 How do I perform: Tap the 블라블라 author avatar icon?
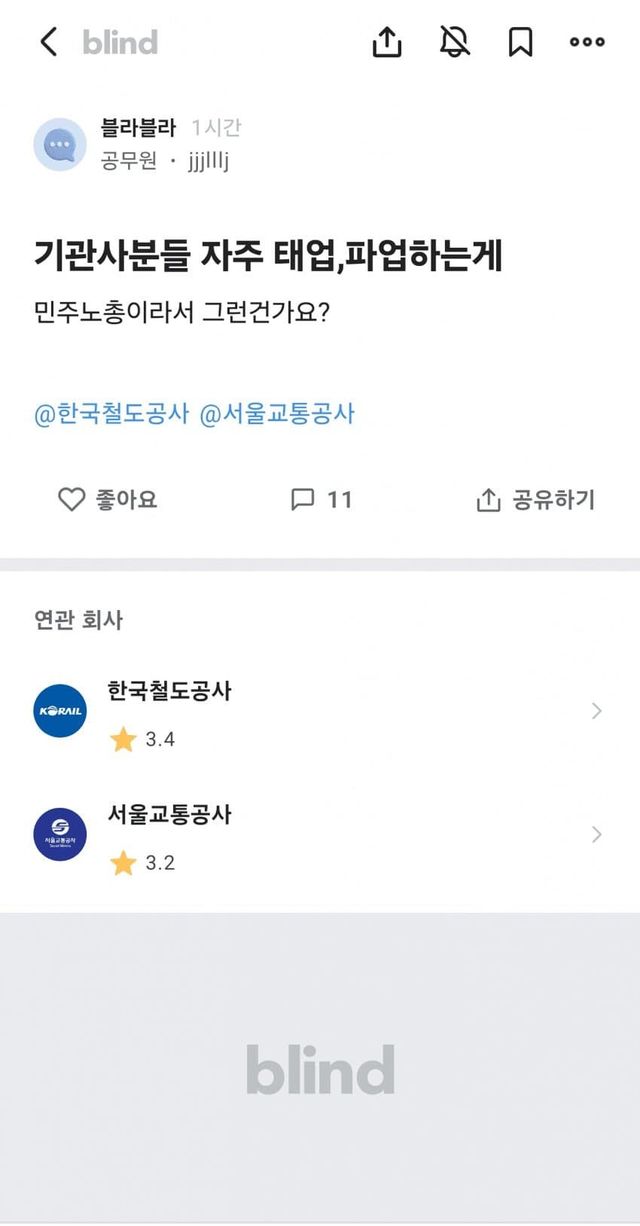pos(60,145)
